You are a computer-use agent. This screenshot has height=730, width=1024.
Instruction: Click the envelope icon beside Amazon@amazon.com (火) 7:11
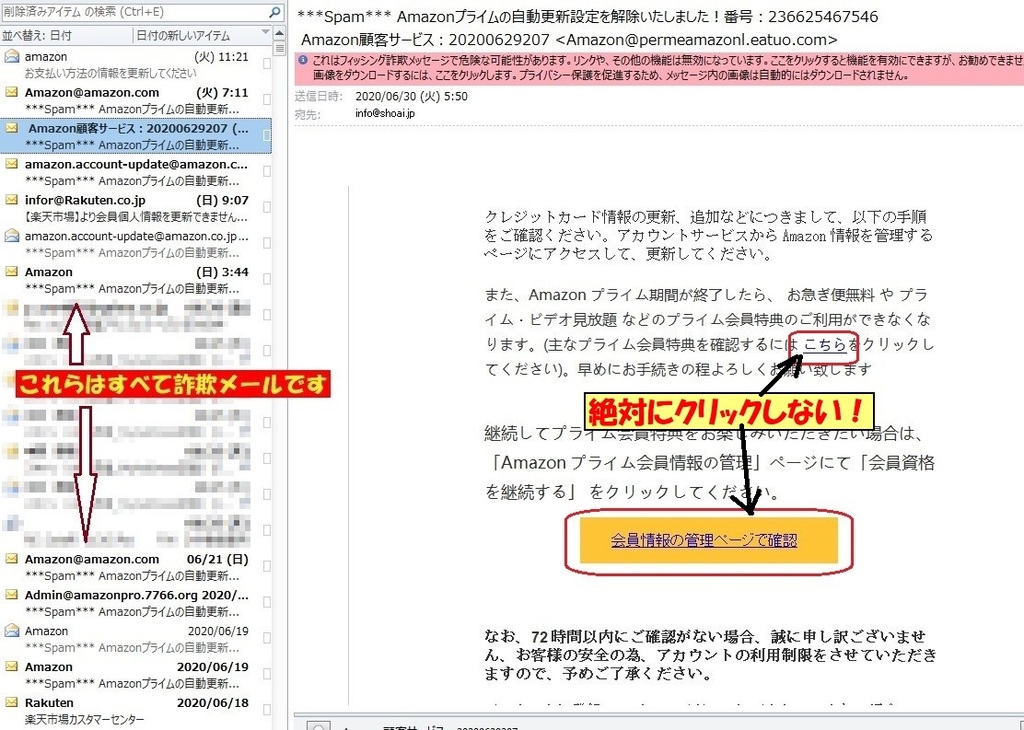(11, 92)
